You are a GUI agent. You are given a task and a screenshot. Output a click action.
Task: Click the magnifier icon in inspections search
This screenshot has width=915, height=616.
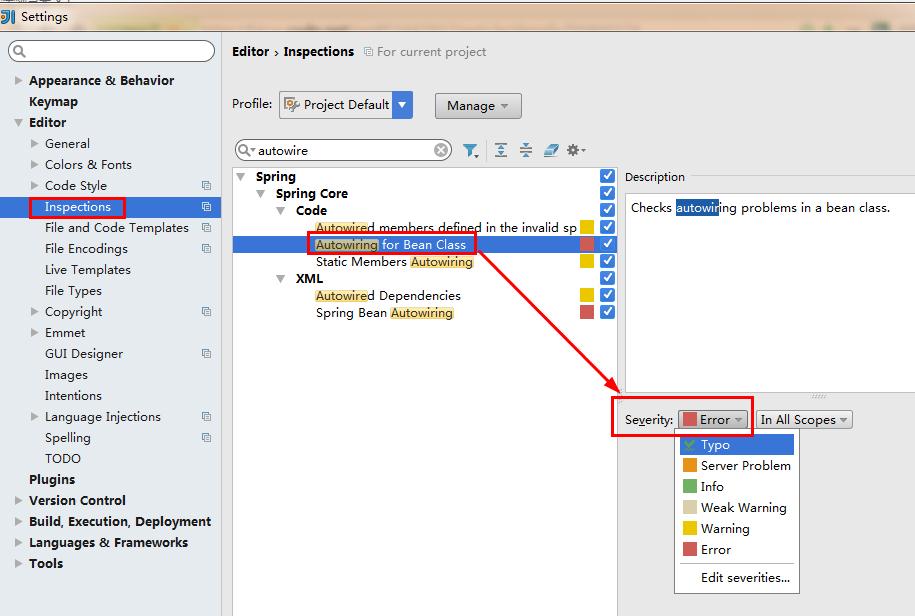pos(245,150)
